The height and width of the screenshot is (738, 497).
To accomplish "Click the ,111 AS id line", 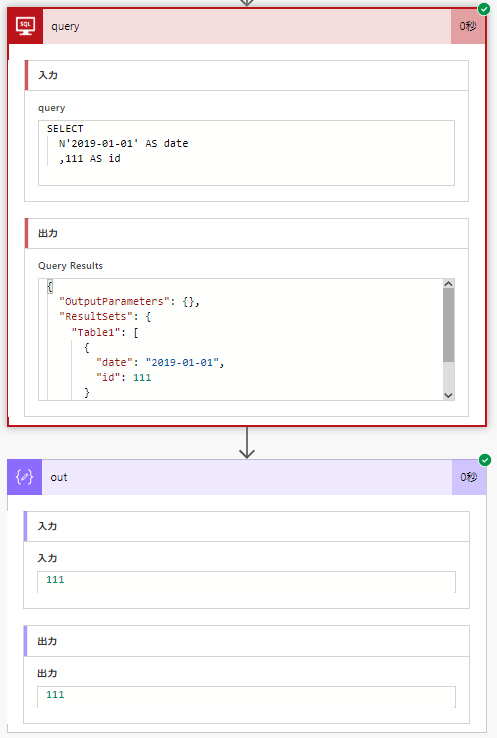I will point(89,159).
